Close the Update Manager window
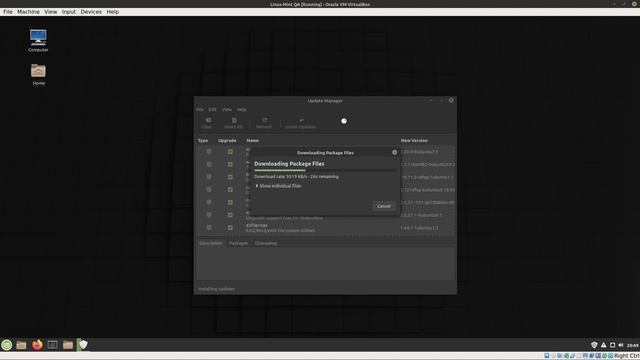The width and height of the screenshot is (640, 360). 451,100
